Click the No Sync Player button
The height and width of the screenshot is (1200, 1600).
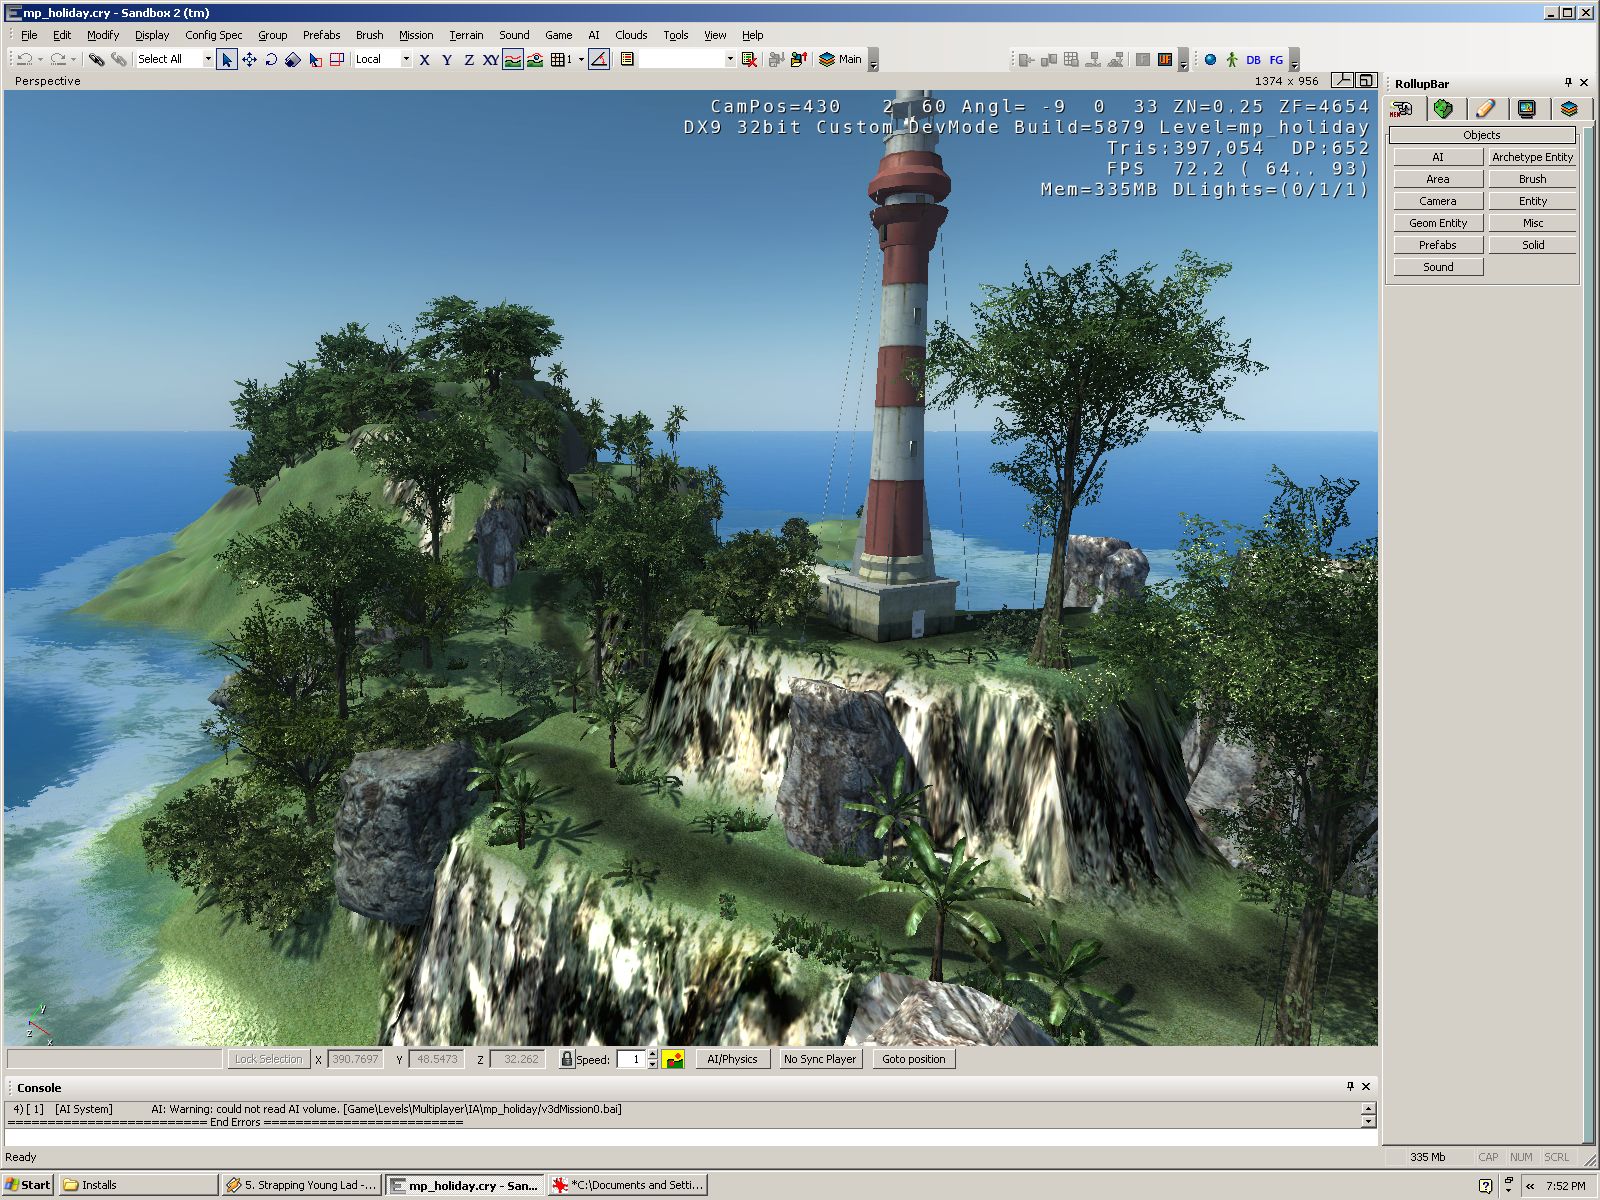(819, 1059)
